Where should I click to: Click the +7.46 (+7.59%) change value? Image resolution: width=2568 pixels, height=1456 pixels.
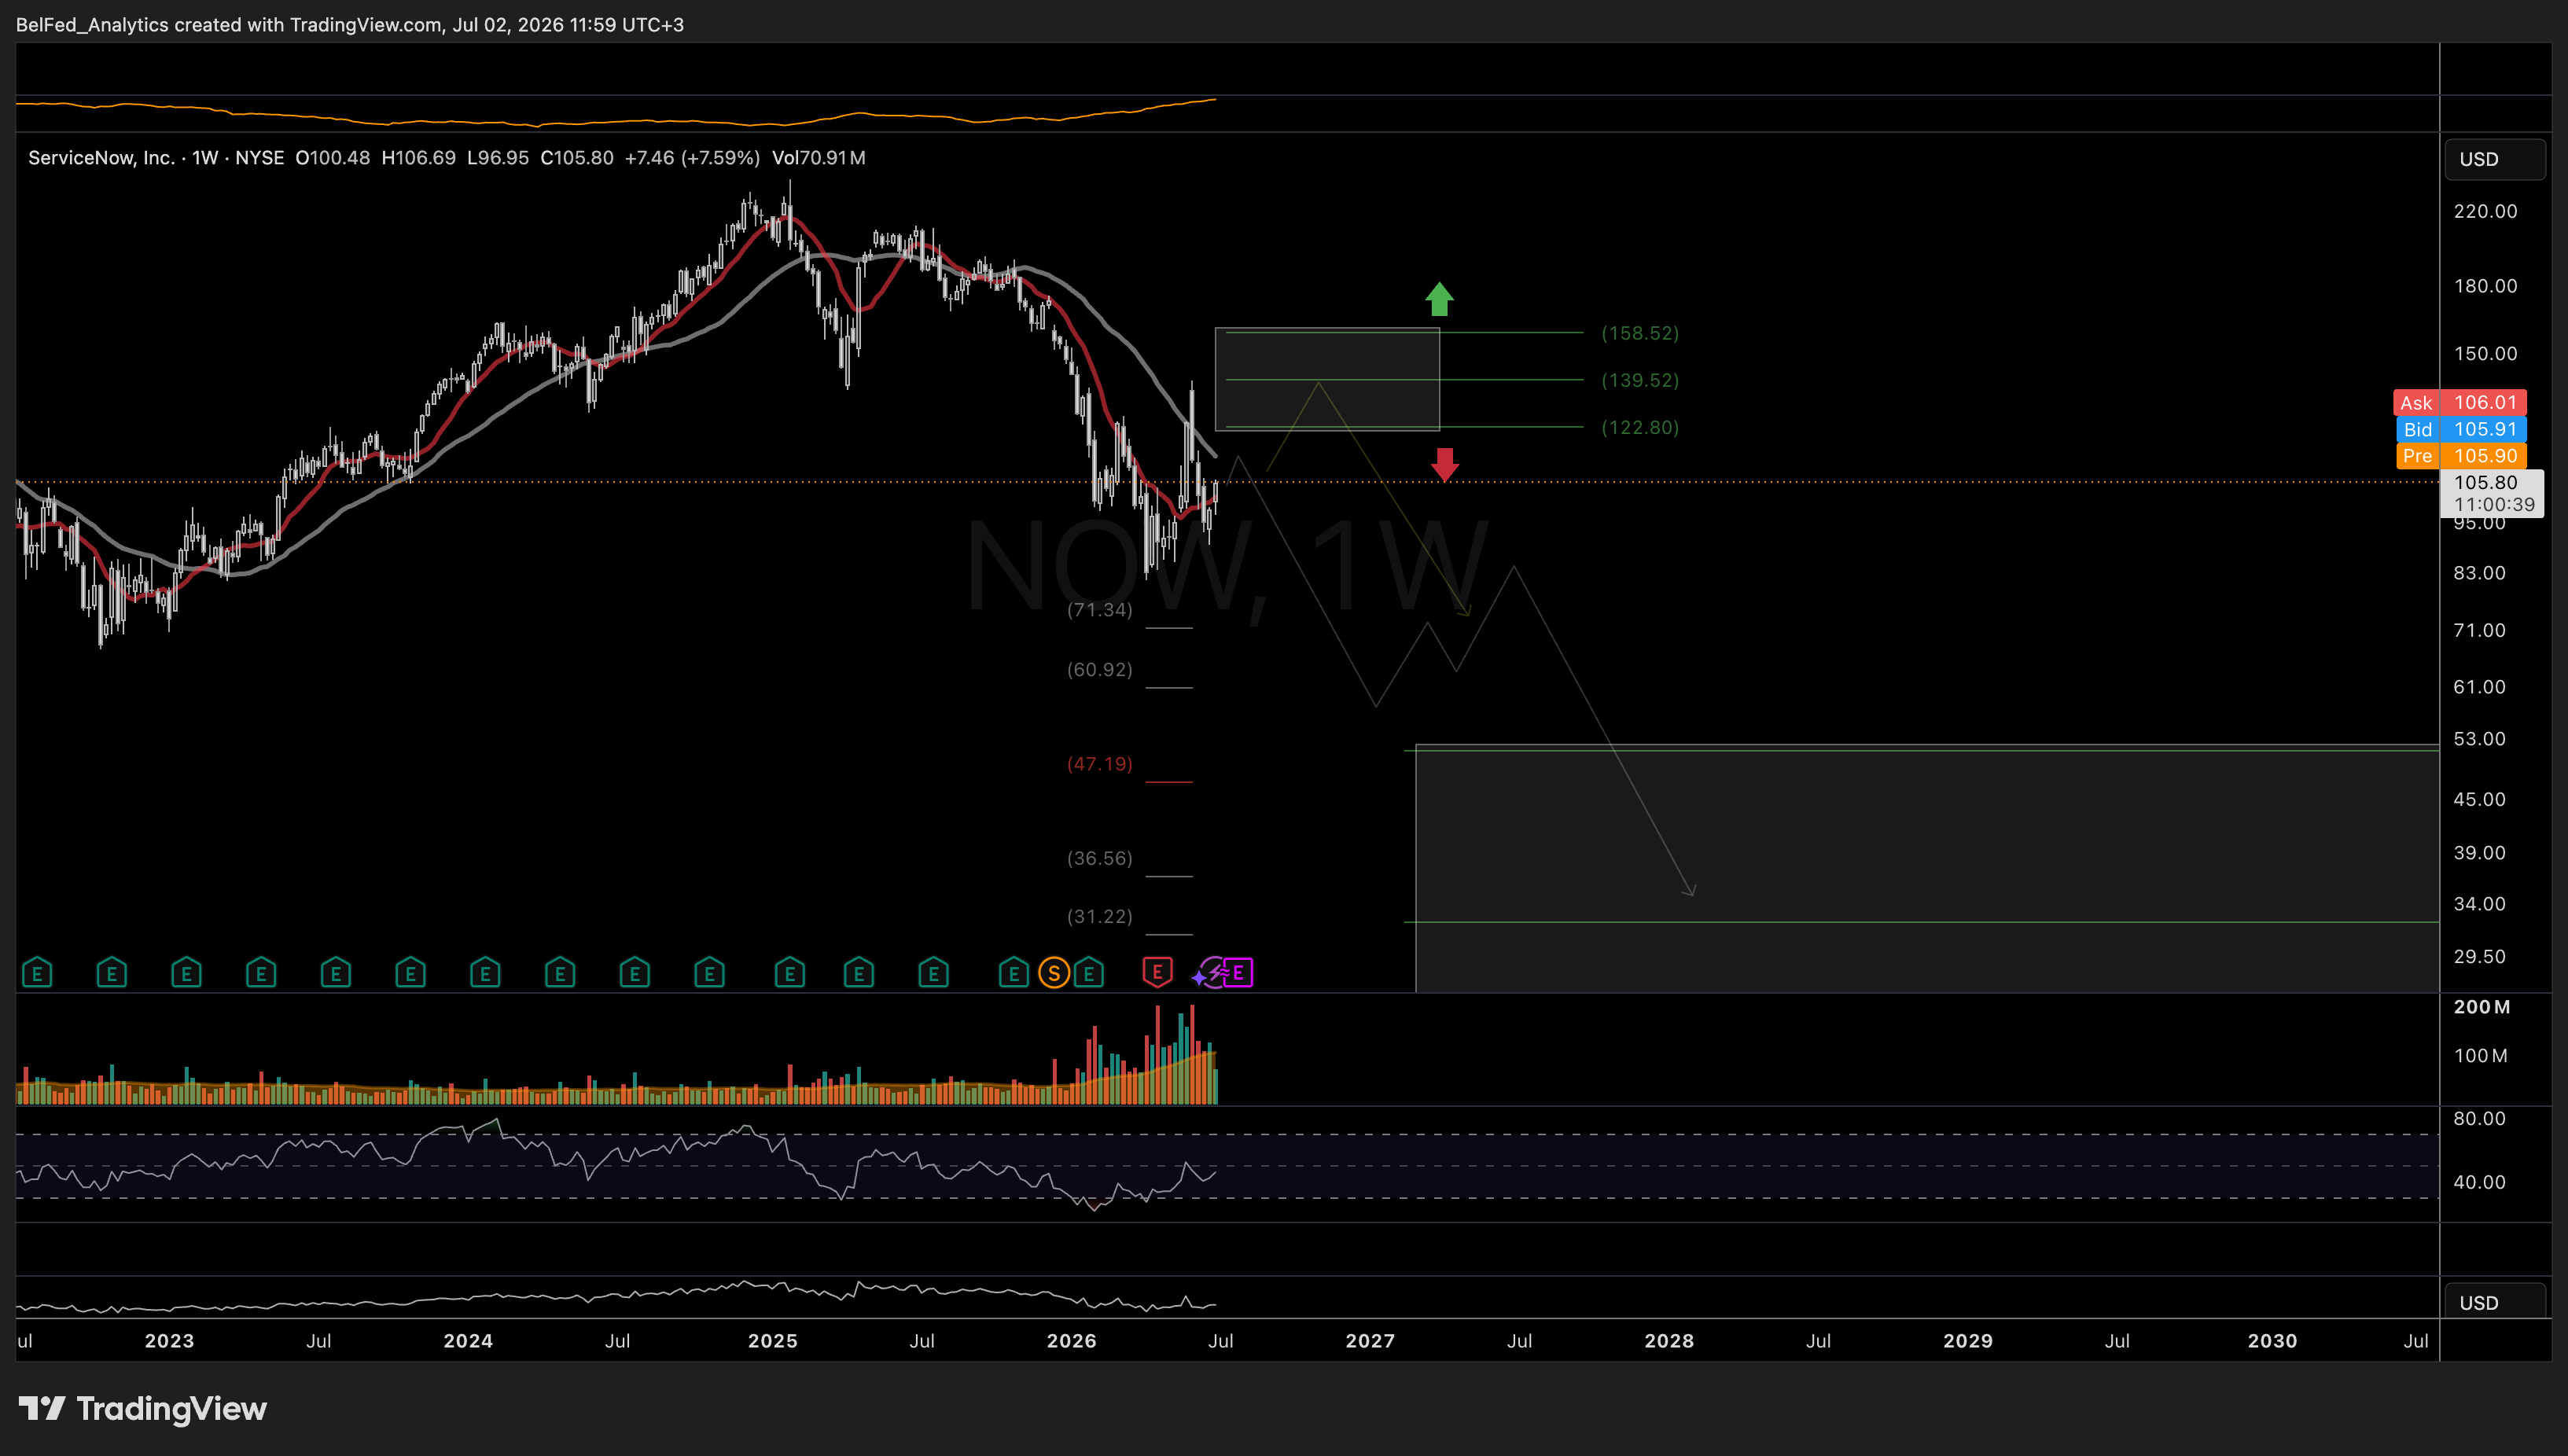click(692, 158)
